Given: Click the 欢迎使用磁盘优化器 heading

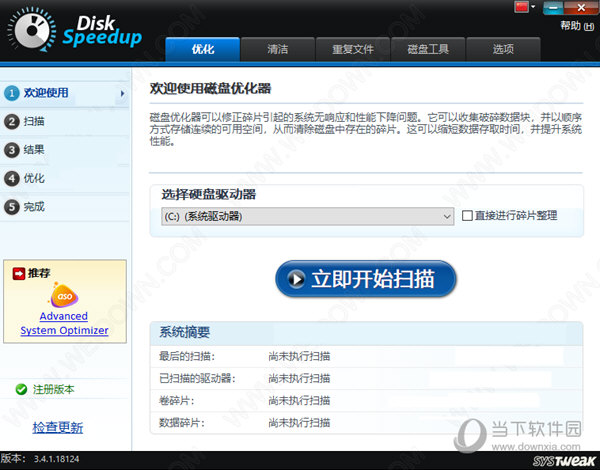Looking at the screenshot, I should pos(210,89).
